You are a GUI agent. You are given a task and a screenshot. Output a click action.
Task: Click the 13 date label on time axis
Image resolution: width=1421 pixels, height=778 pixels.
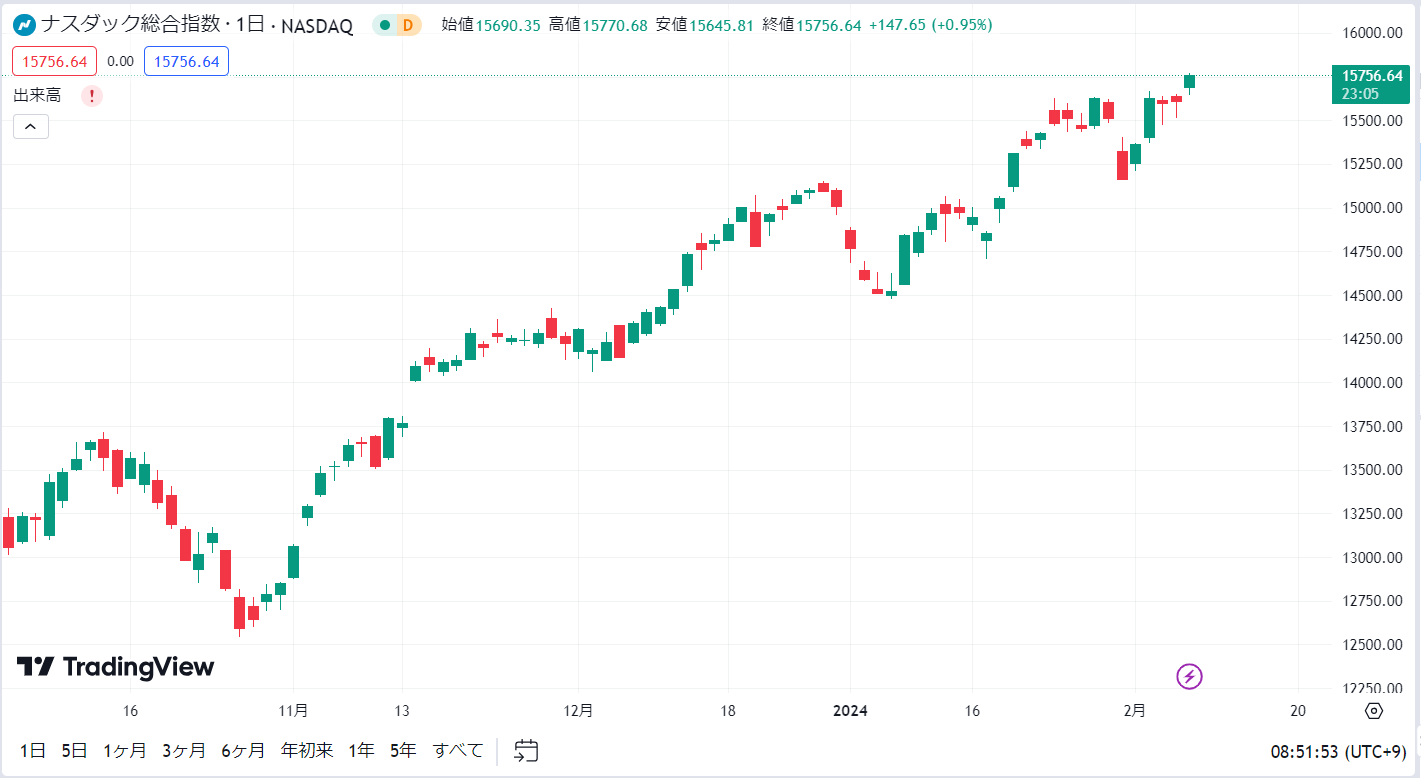(x=402, y=711)
